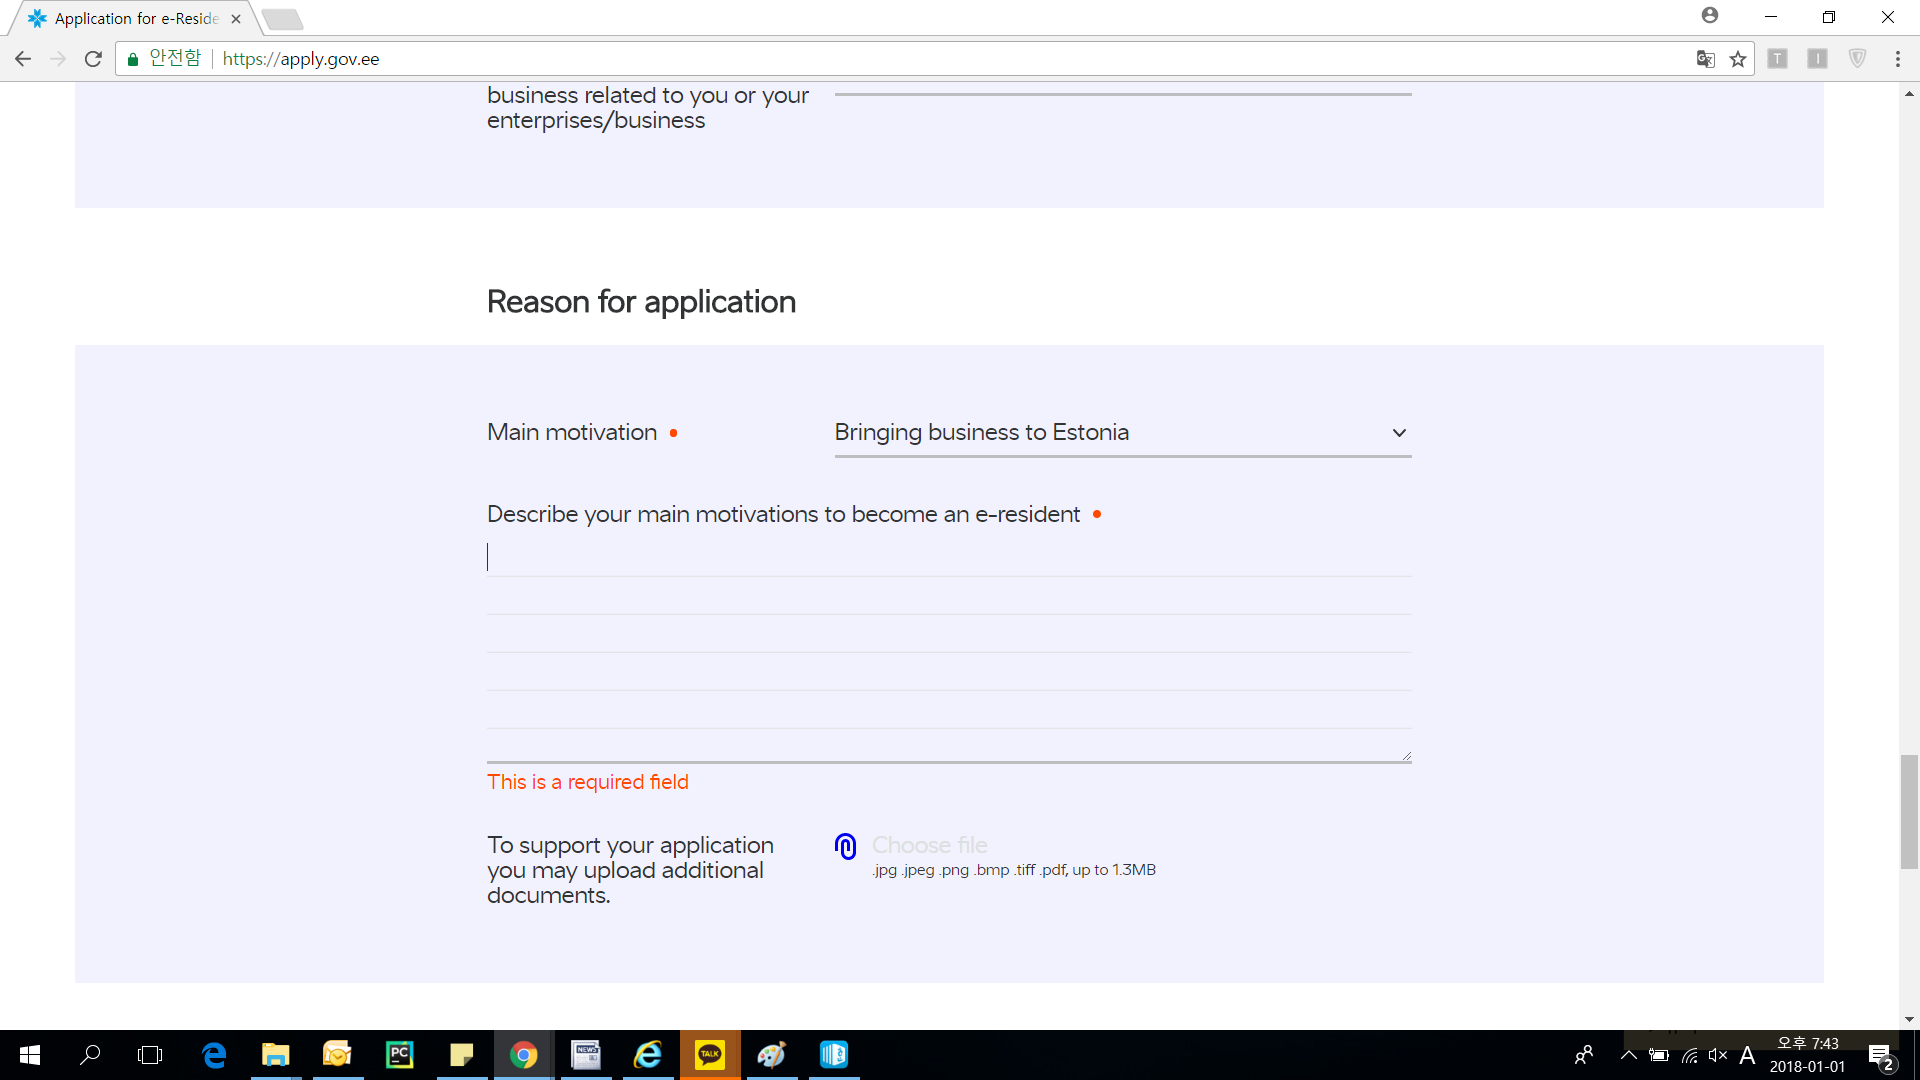Click the secure padlock icon

click(x=132, y=59)
